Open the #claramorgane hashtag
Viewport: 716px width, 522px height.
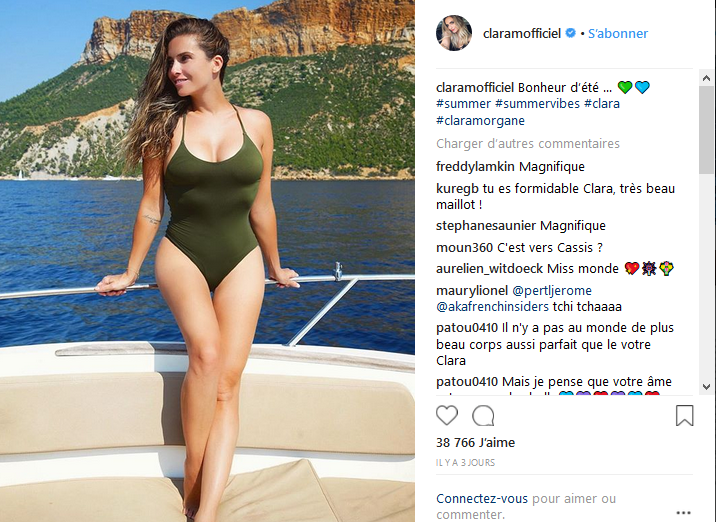click(480, 121)
